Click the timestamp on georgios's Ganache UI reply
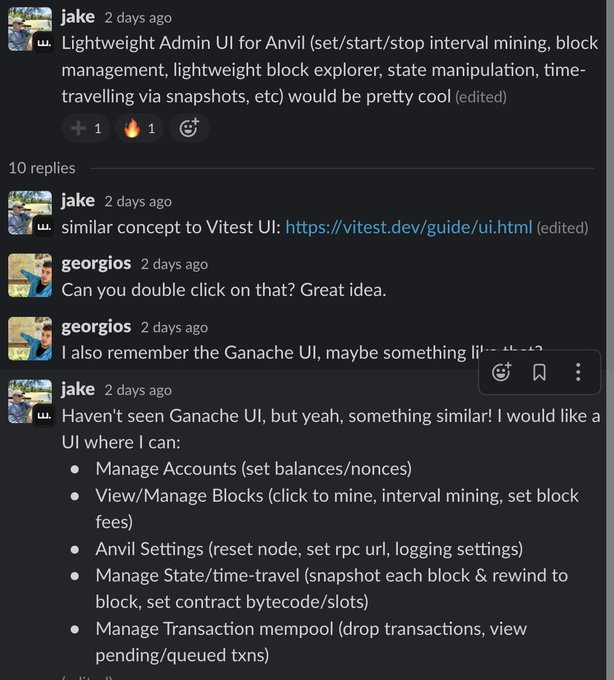The image size is (614, 680). point(174,327)
